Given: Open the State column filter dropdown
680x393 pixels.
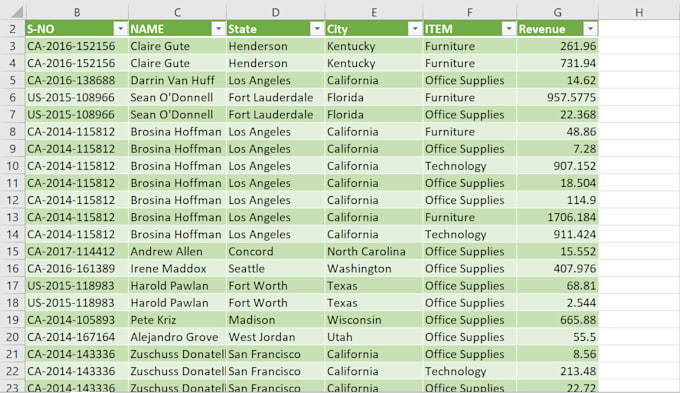Looking at the screenshot, I should click(x=317, y=29).
